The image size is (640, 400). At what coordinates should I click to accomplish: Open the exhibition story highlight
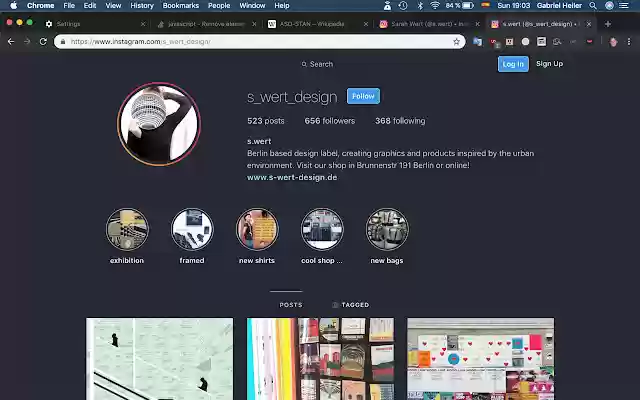click(x=127, y=229)
